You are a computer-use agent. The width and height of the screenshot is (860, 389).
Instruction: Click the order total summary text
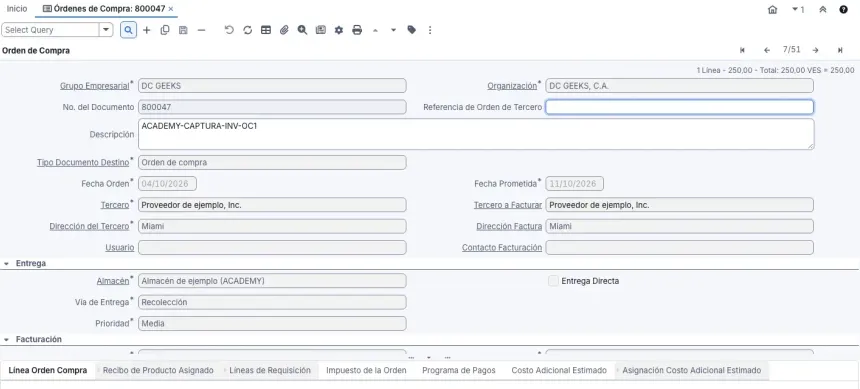775,70
